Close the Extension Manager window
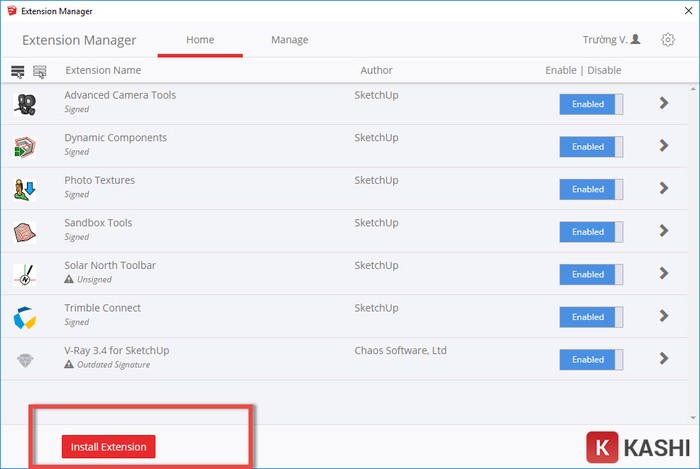Screen dimensions: 700x469 pos(688,11)
